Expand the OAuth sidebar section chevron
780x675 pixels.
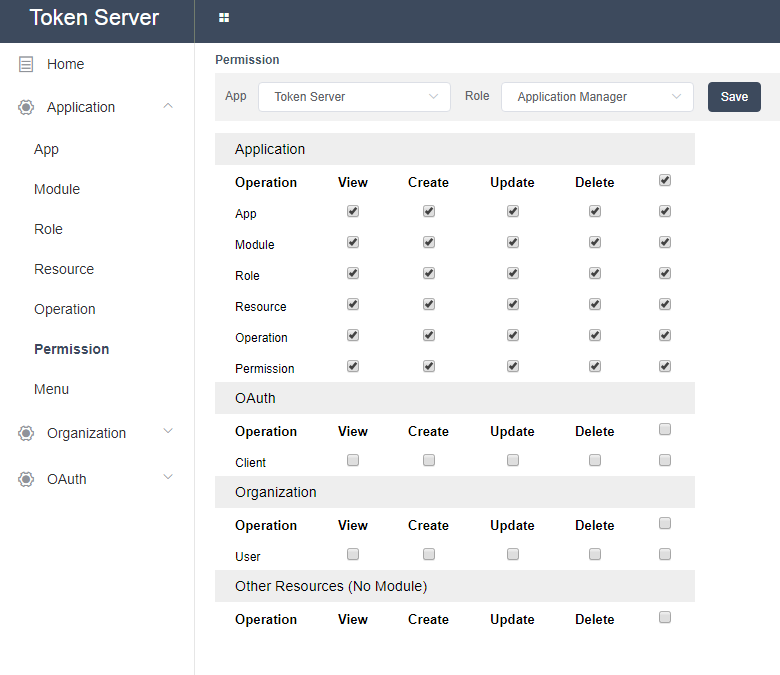pos(168,477)
